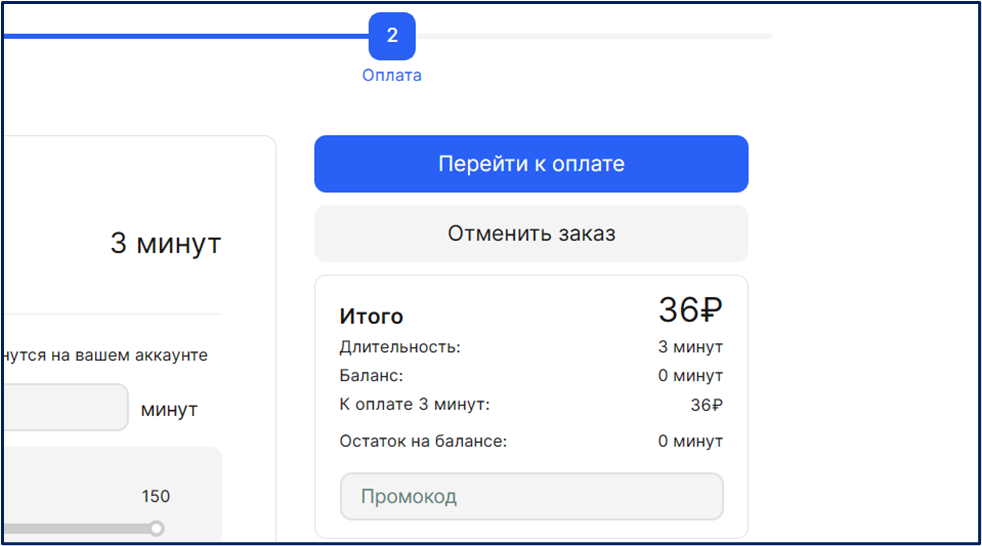Click the Баланс row label
Viewport: 982px width, 546px height.
(371, 376)
